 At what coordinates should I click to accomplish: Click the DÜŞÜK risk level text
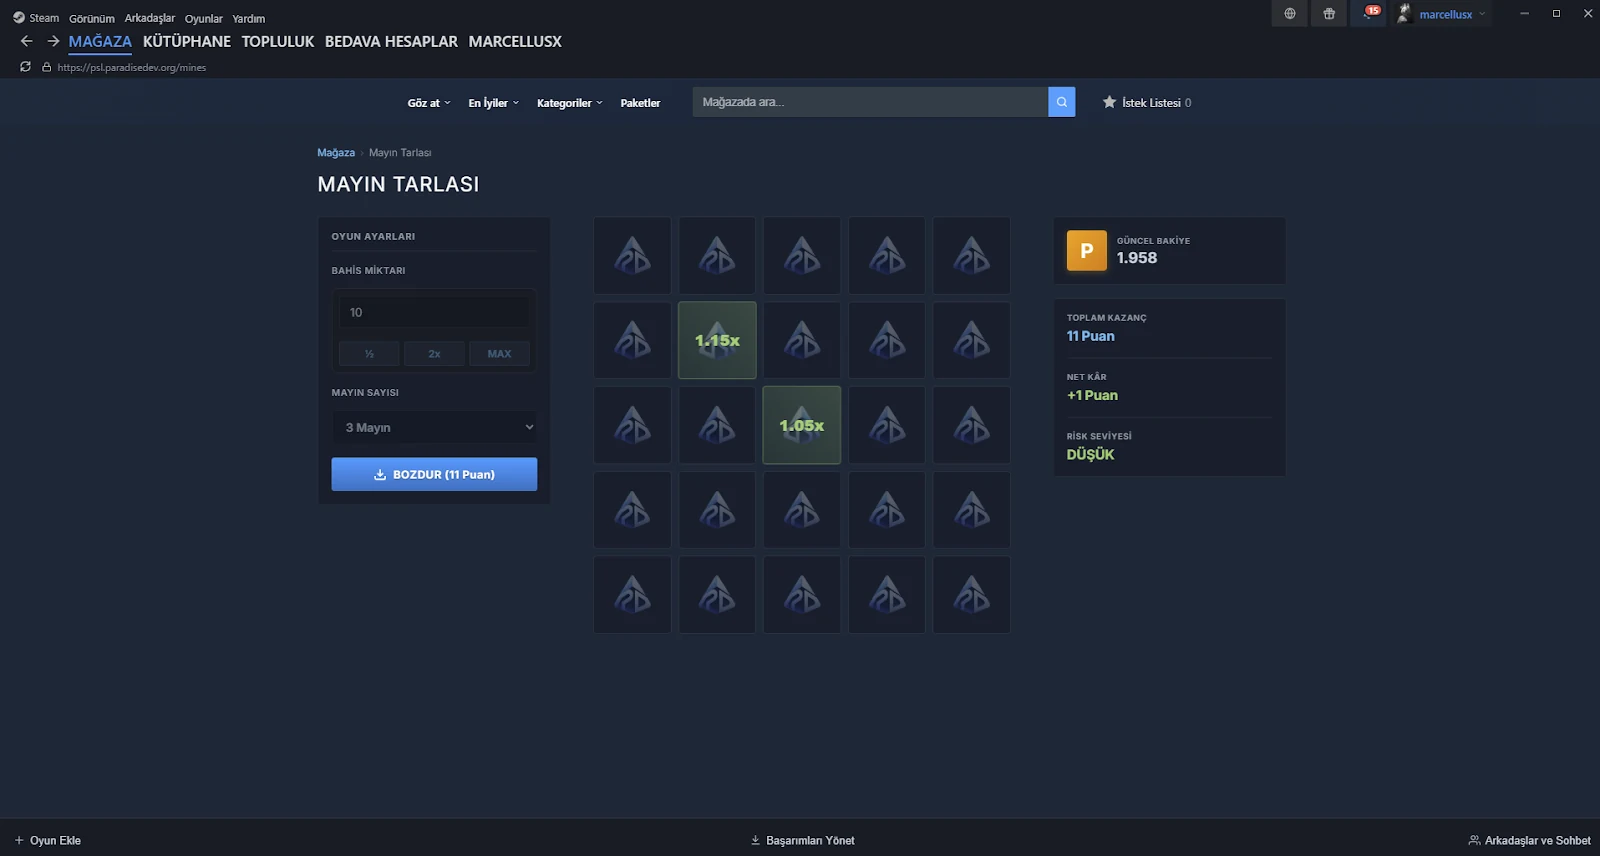pyautogui.click(x=1090, y=454)
